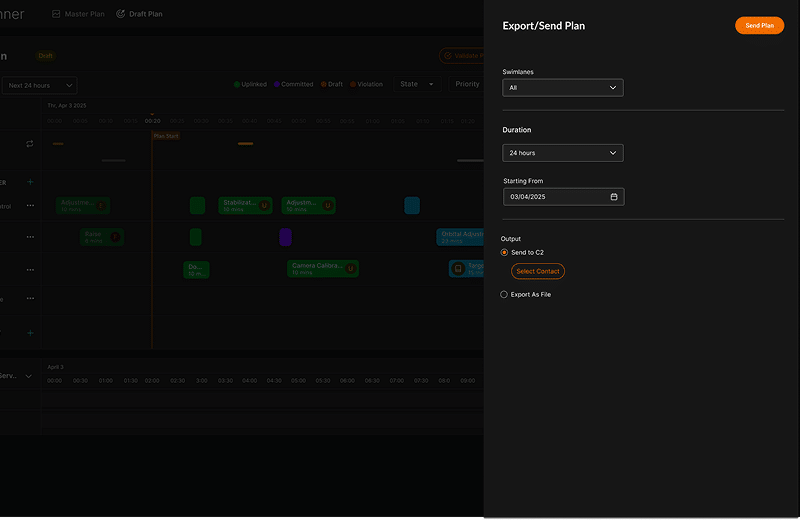Click the 00:20 tick on the upper timeline

pos(153,121)
